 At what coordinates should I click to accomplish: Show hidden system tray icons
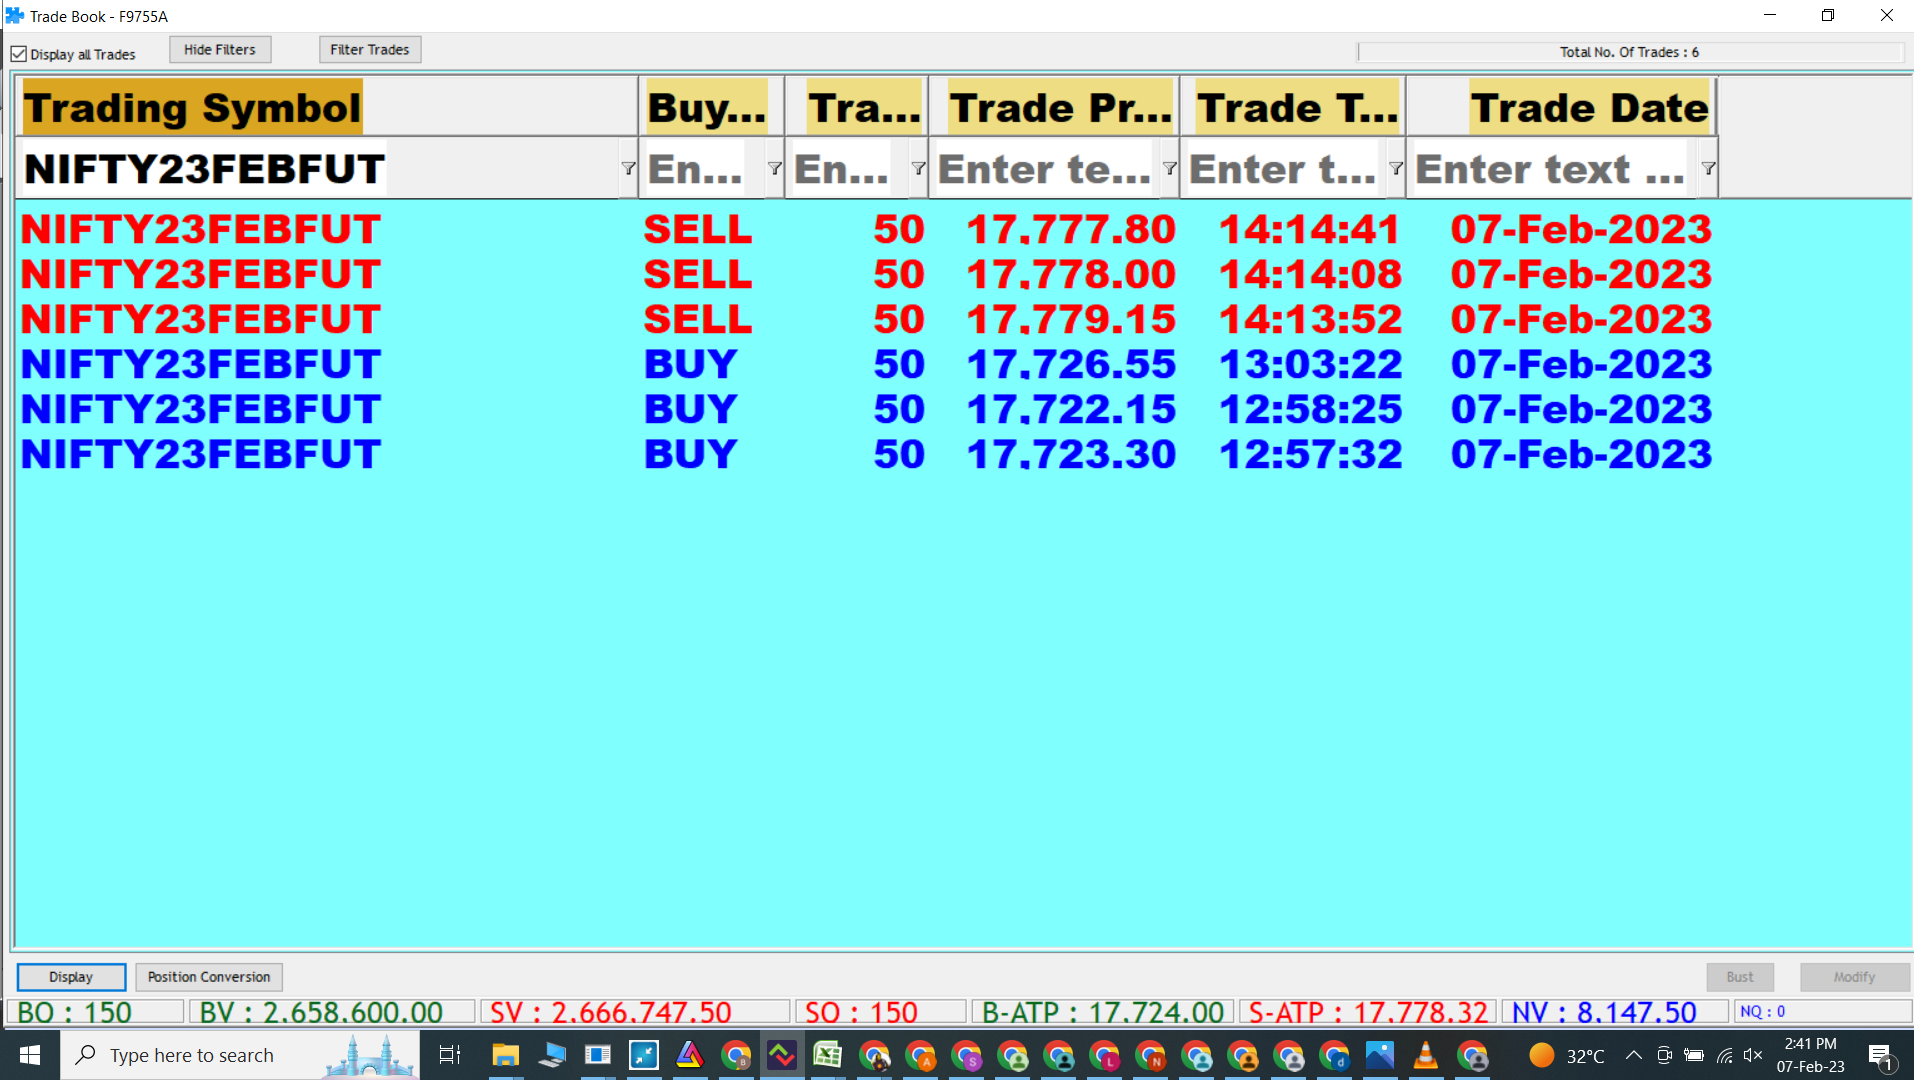[x=1633, y=1055]
